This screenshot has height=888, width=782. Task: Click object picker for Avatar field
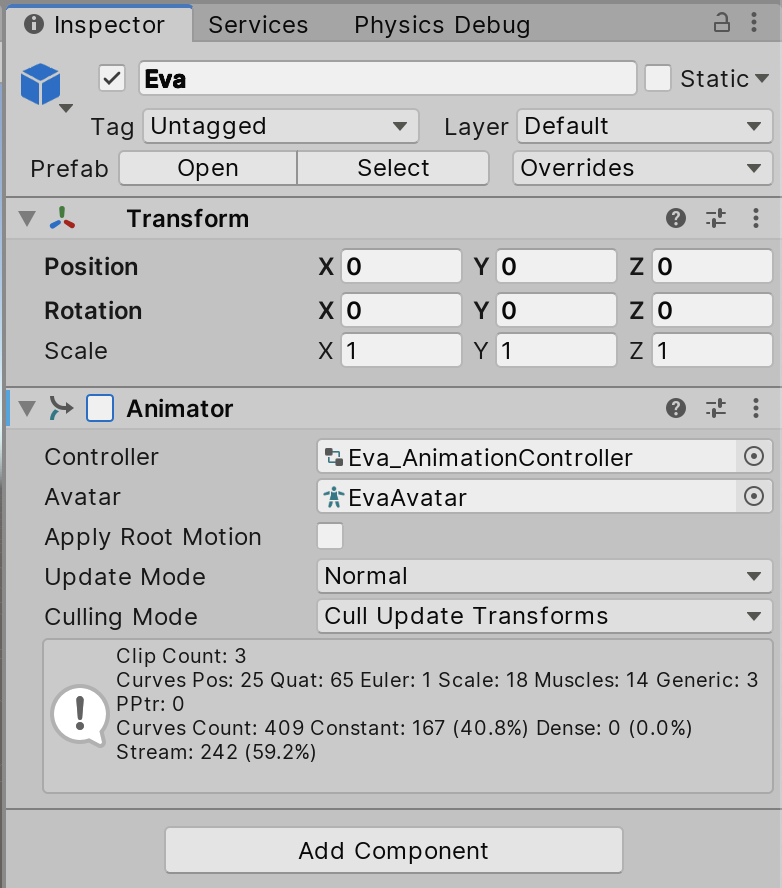754,497
